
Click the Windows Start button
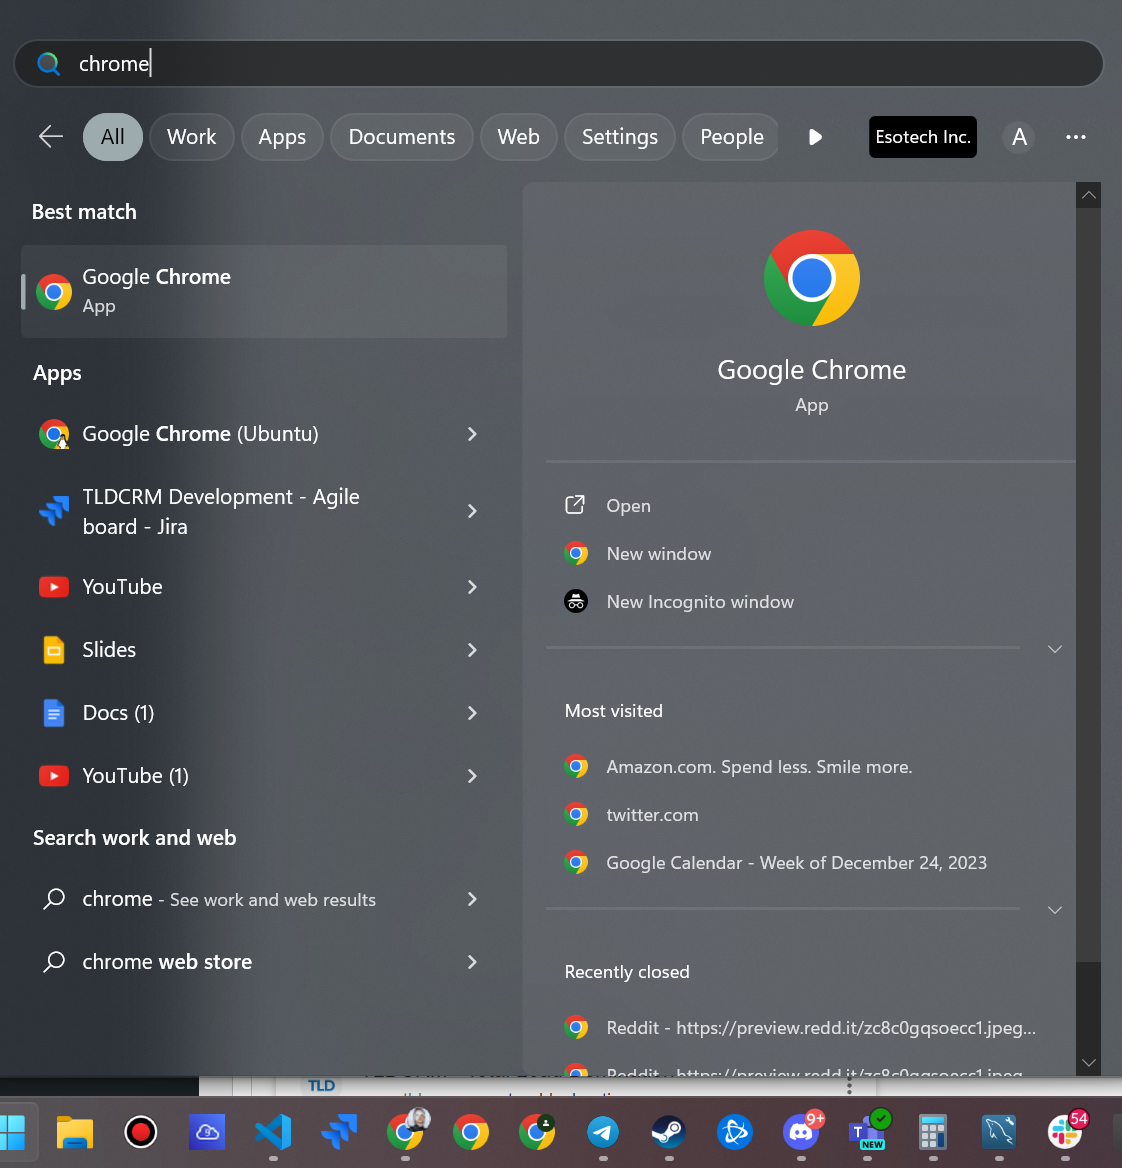point(13,1132)
